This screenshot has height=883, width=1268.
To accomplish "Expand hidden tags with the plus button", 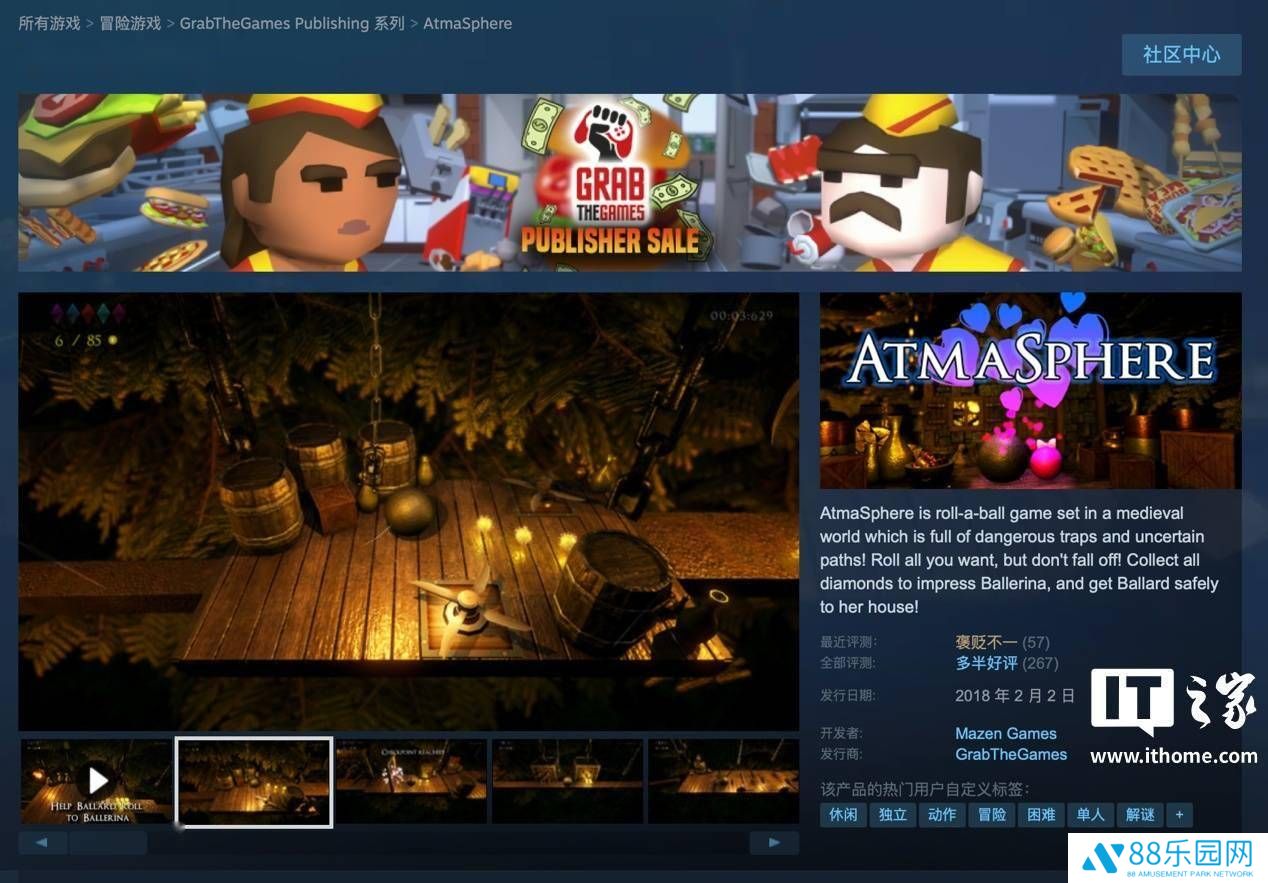I will coord(1179,815).
